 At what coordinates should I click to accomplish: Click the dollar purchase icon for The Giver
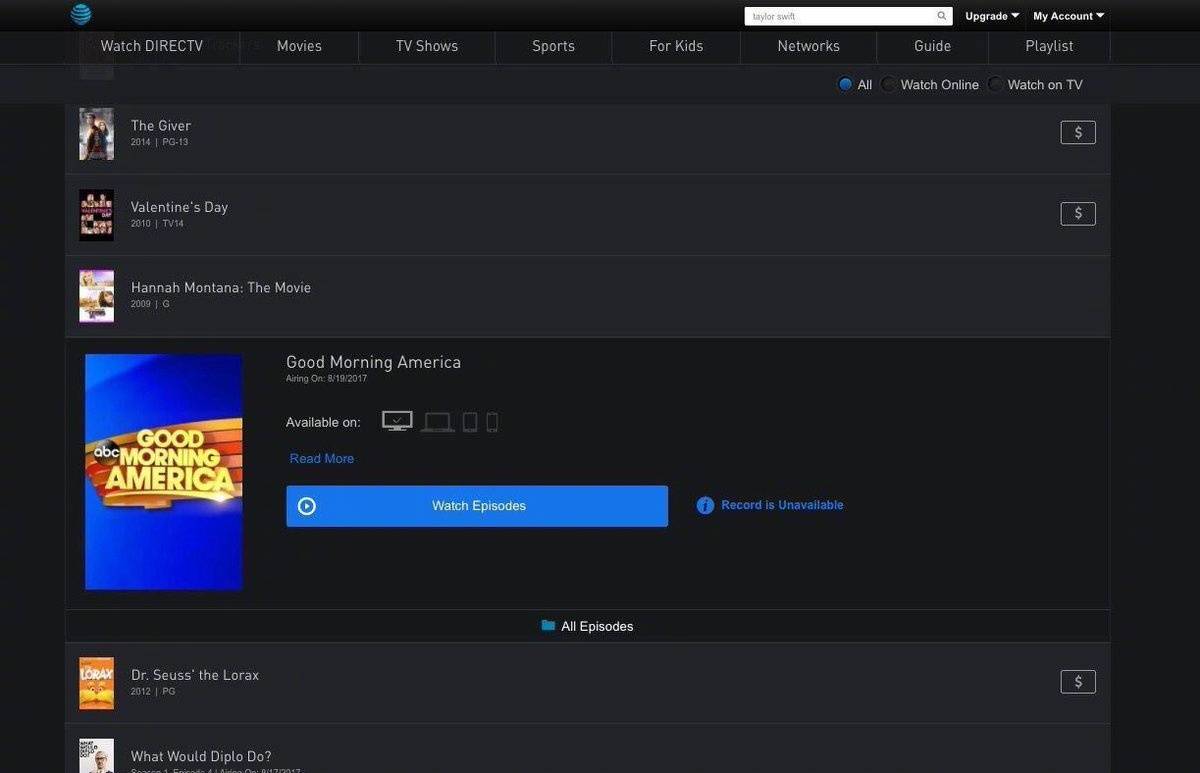click(x=1078, y=132)
